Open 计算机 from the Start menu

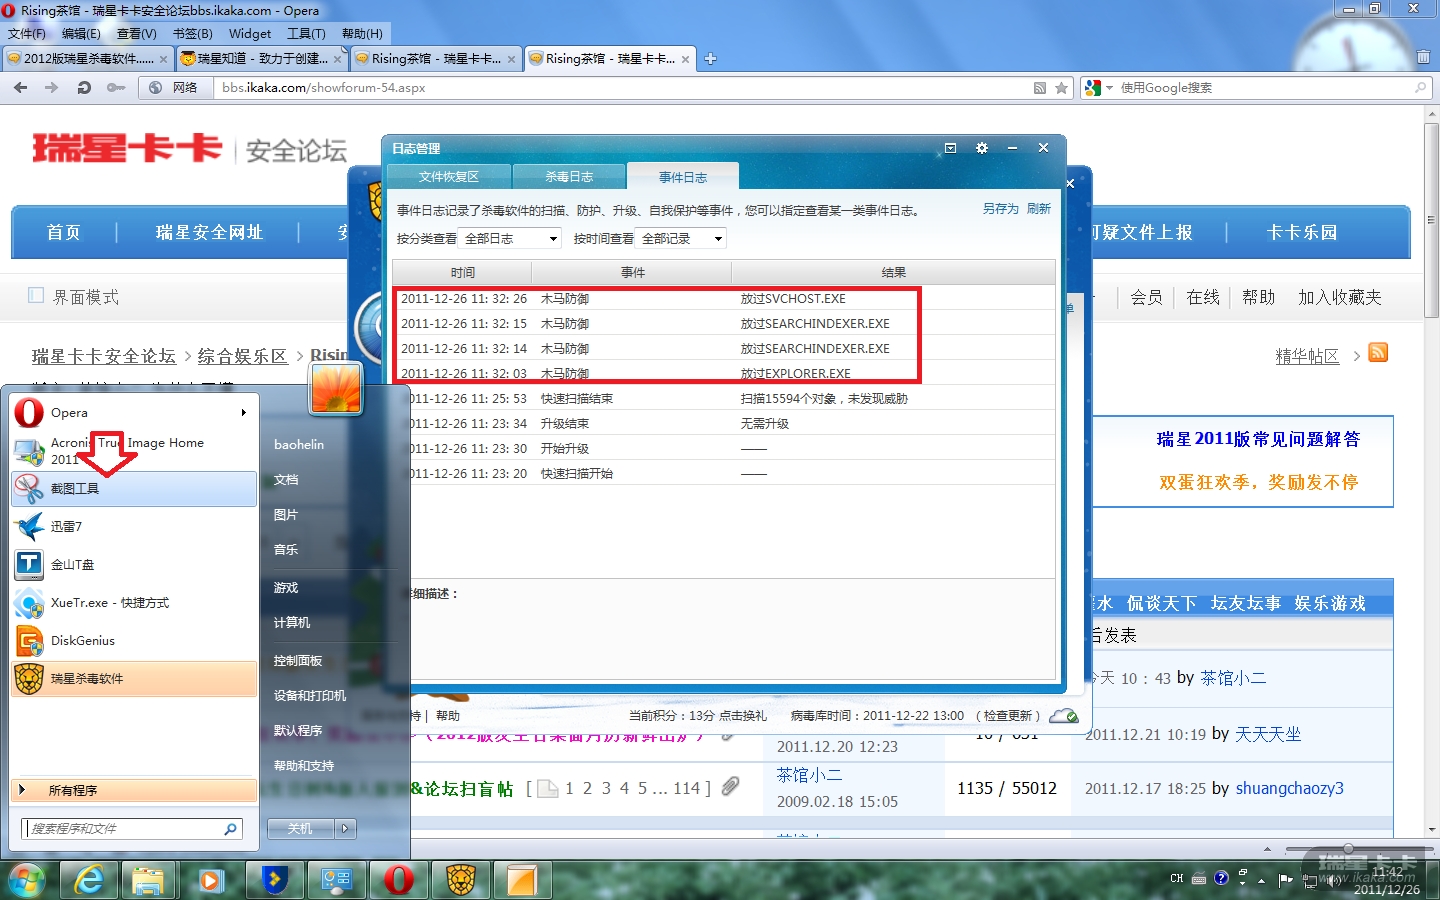pos(292,623)
